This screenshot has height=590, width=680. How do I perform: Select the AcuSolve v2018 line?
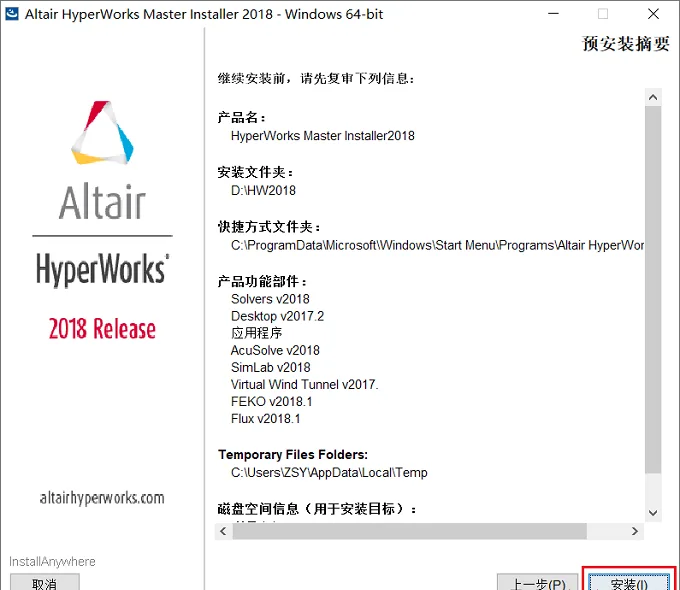pyautogui.click(x=275, y=350)
